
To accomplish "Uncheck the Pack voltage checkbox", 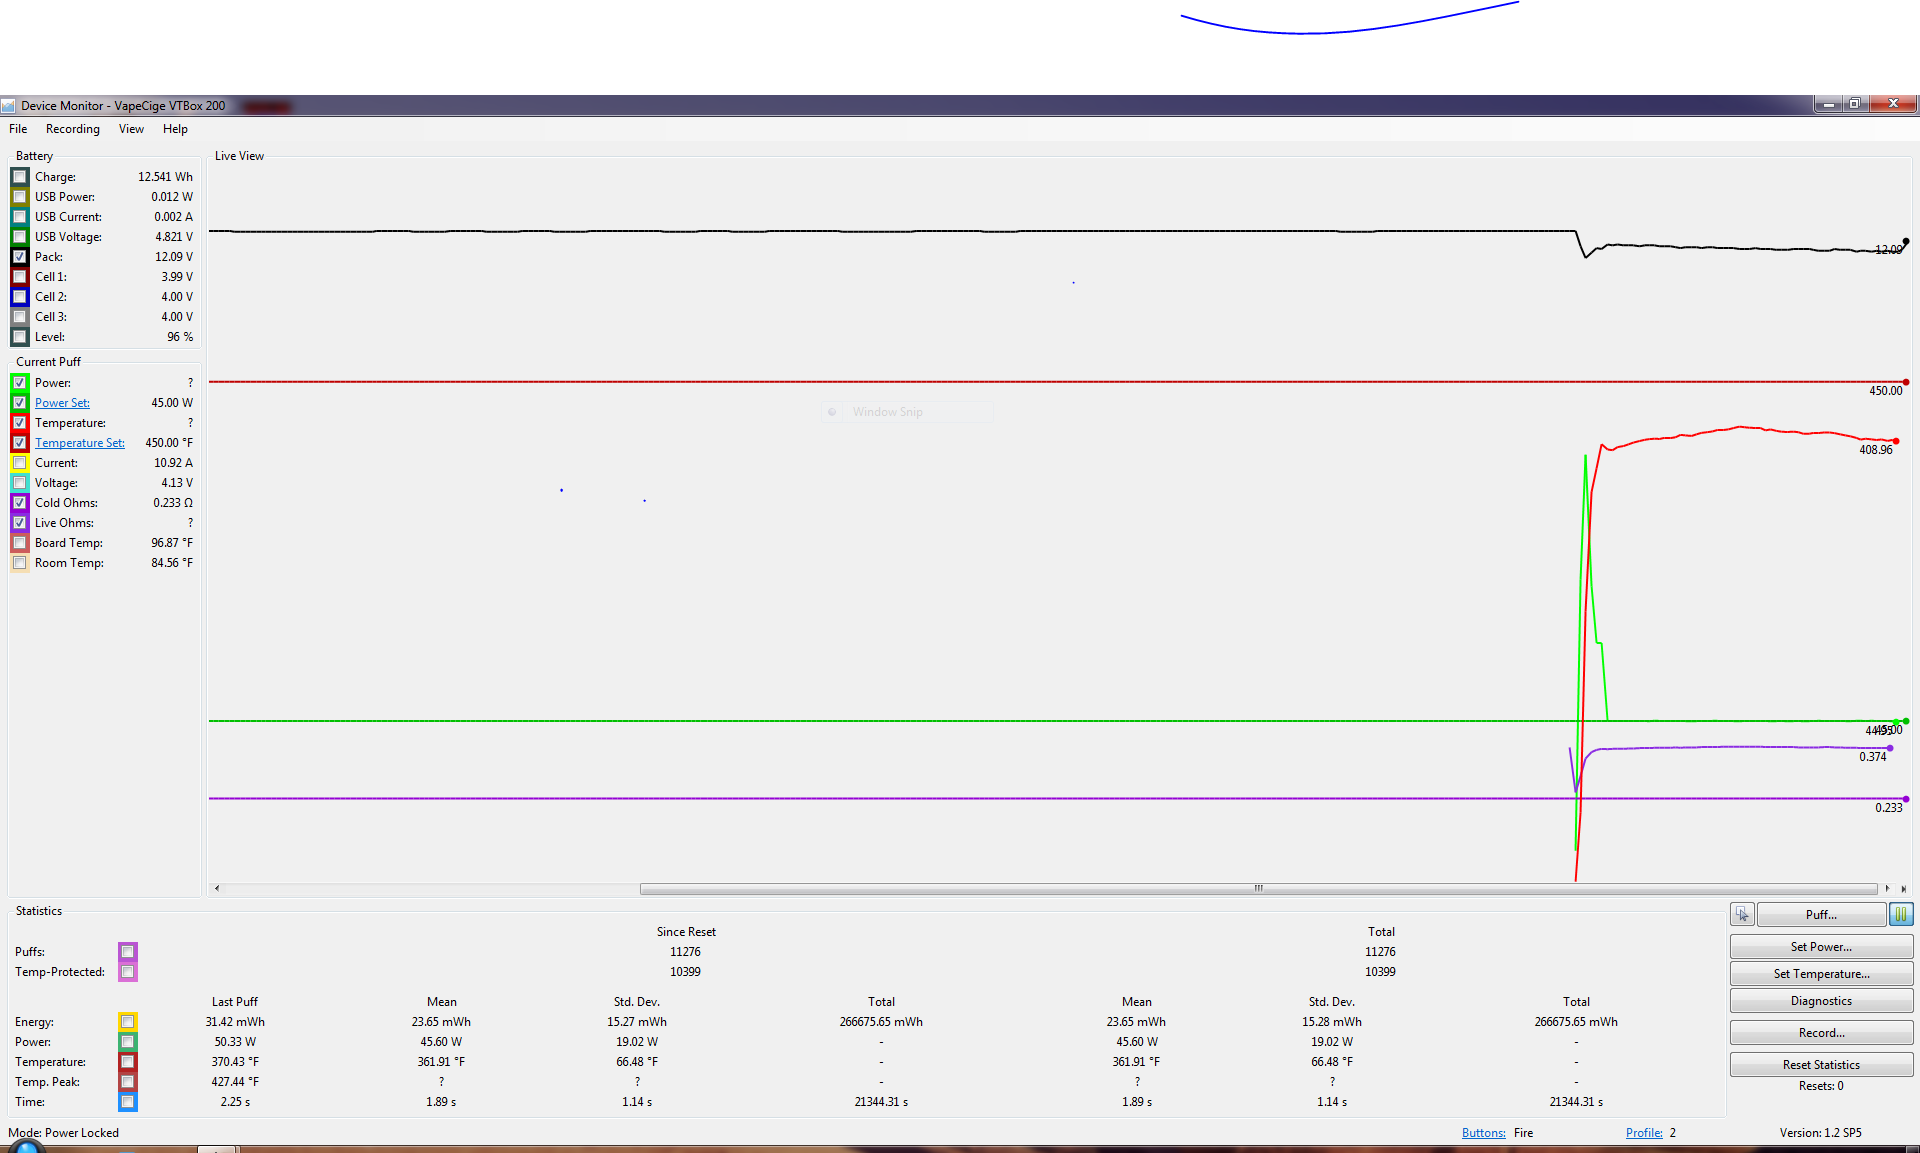I will click(x=20, y=257).
